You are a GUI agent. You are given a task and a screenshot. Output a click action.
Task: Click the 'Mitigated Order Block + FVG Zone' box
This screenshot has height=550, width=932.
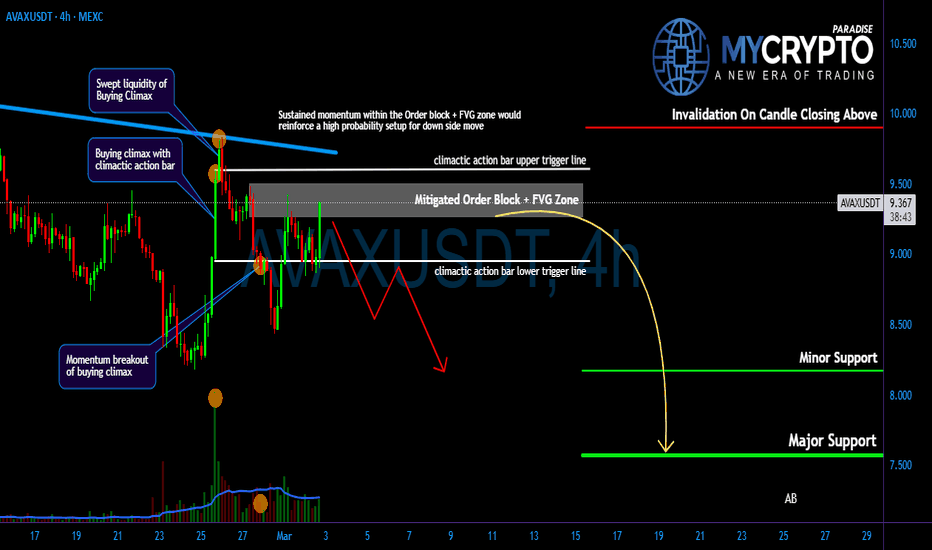coord(415,201)
